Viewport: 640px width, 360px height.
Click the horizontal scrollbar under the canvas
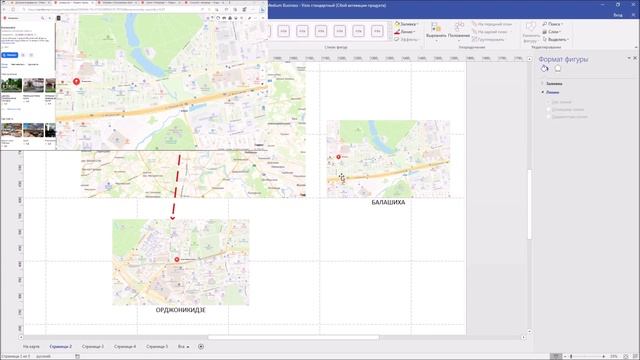pyautogui.click(x=293, y=338)
